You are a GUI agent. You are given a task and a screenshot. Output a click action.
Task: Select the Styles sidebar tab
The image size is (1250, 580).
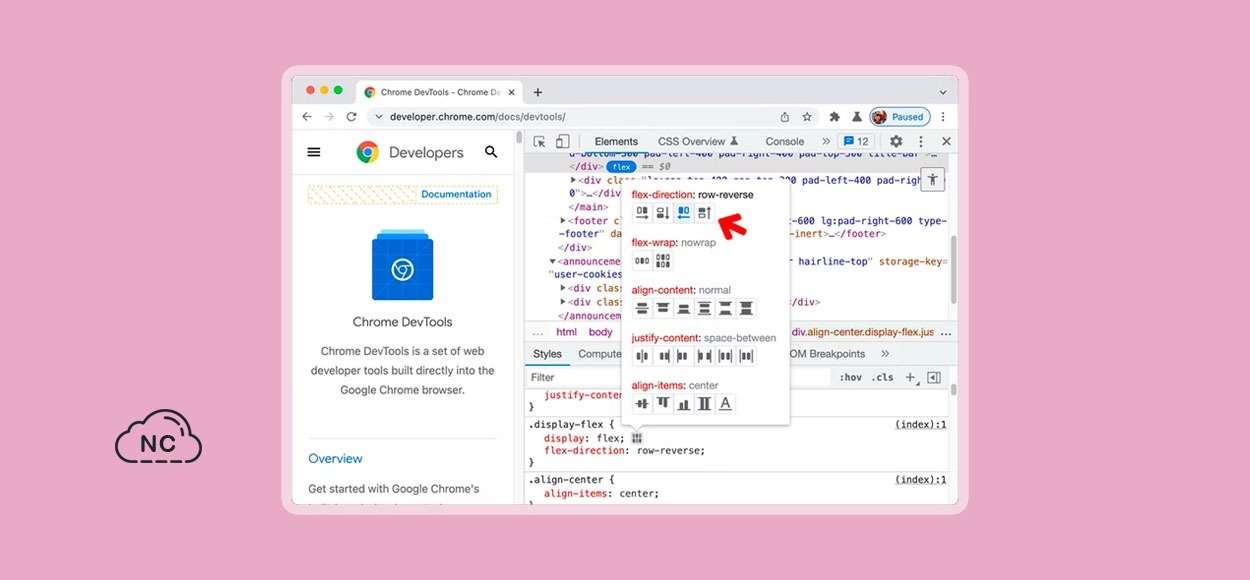(547, 354)
